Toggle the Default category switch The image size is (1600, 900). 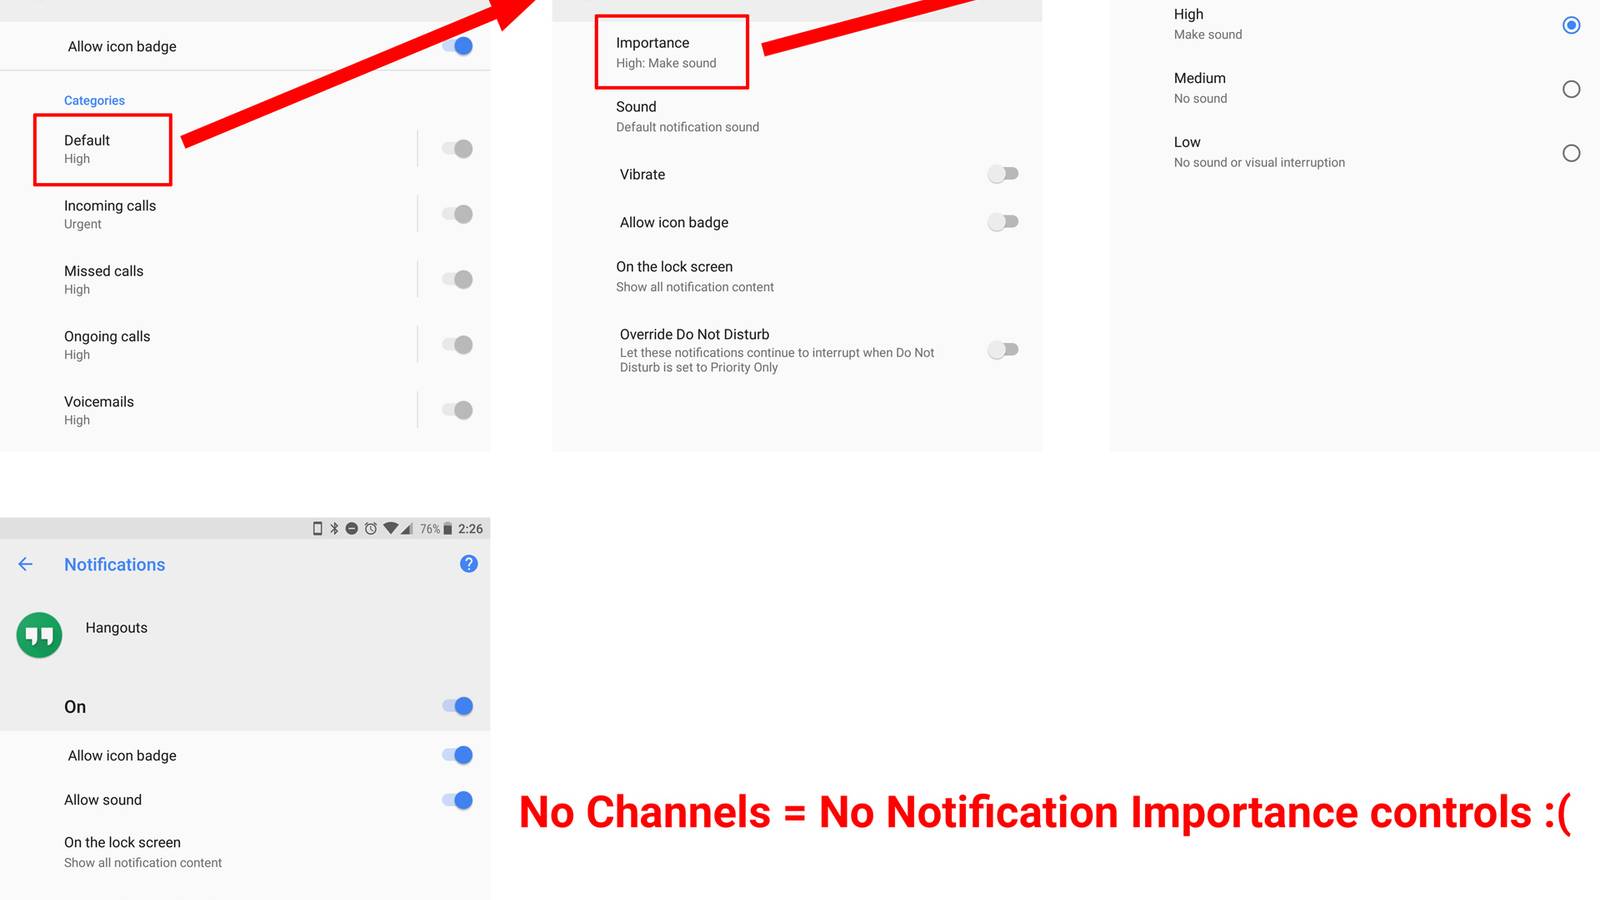[x=457, y=149]
